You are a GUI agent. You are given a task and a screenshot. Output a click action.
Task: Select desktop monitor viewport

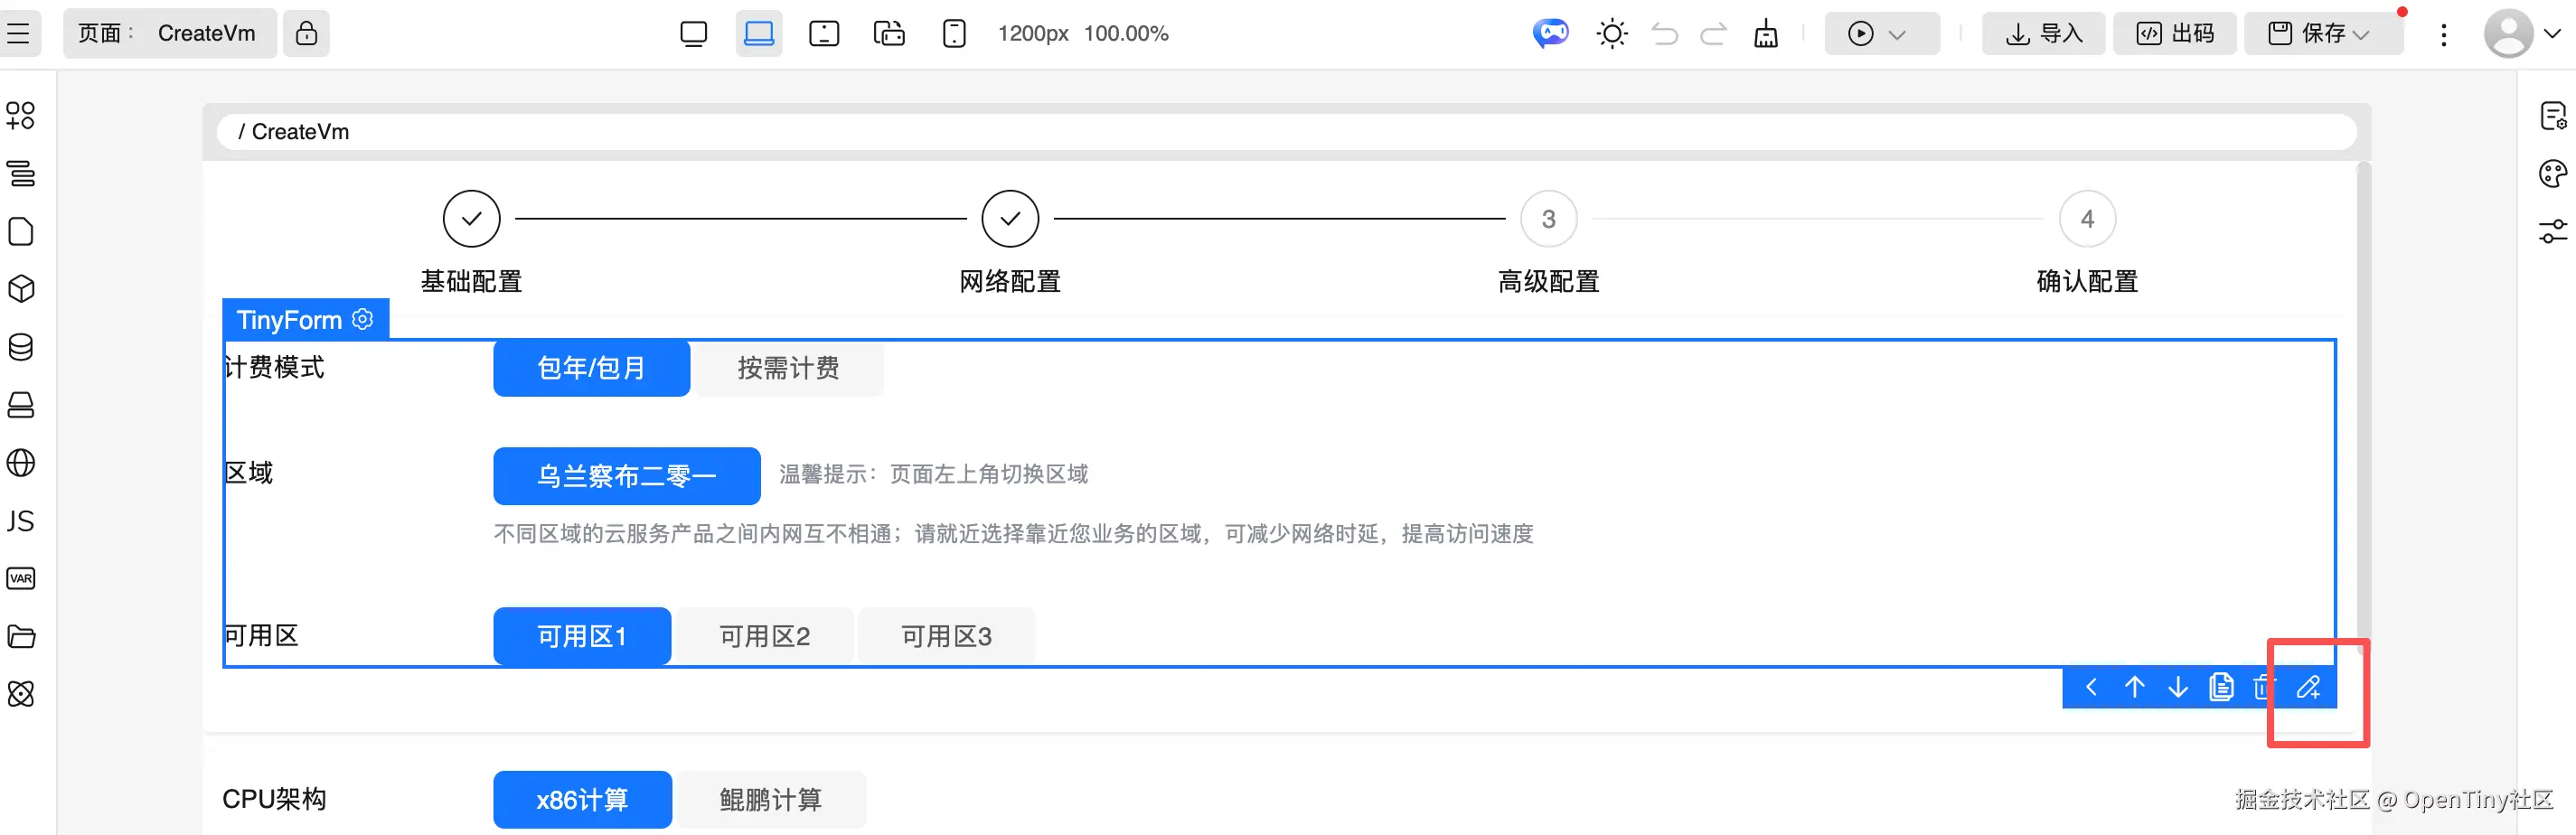[x=693, y=33]
